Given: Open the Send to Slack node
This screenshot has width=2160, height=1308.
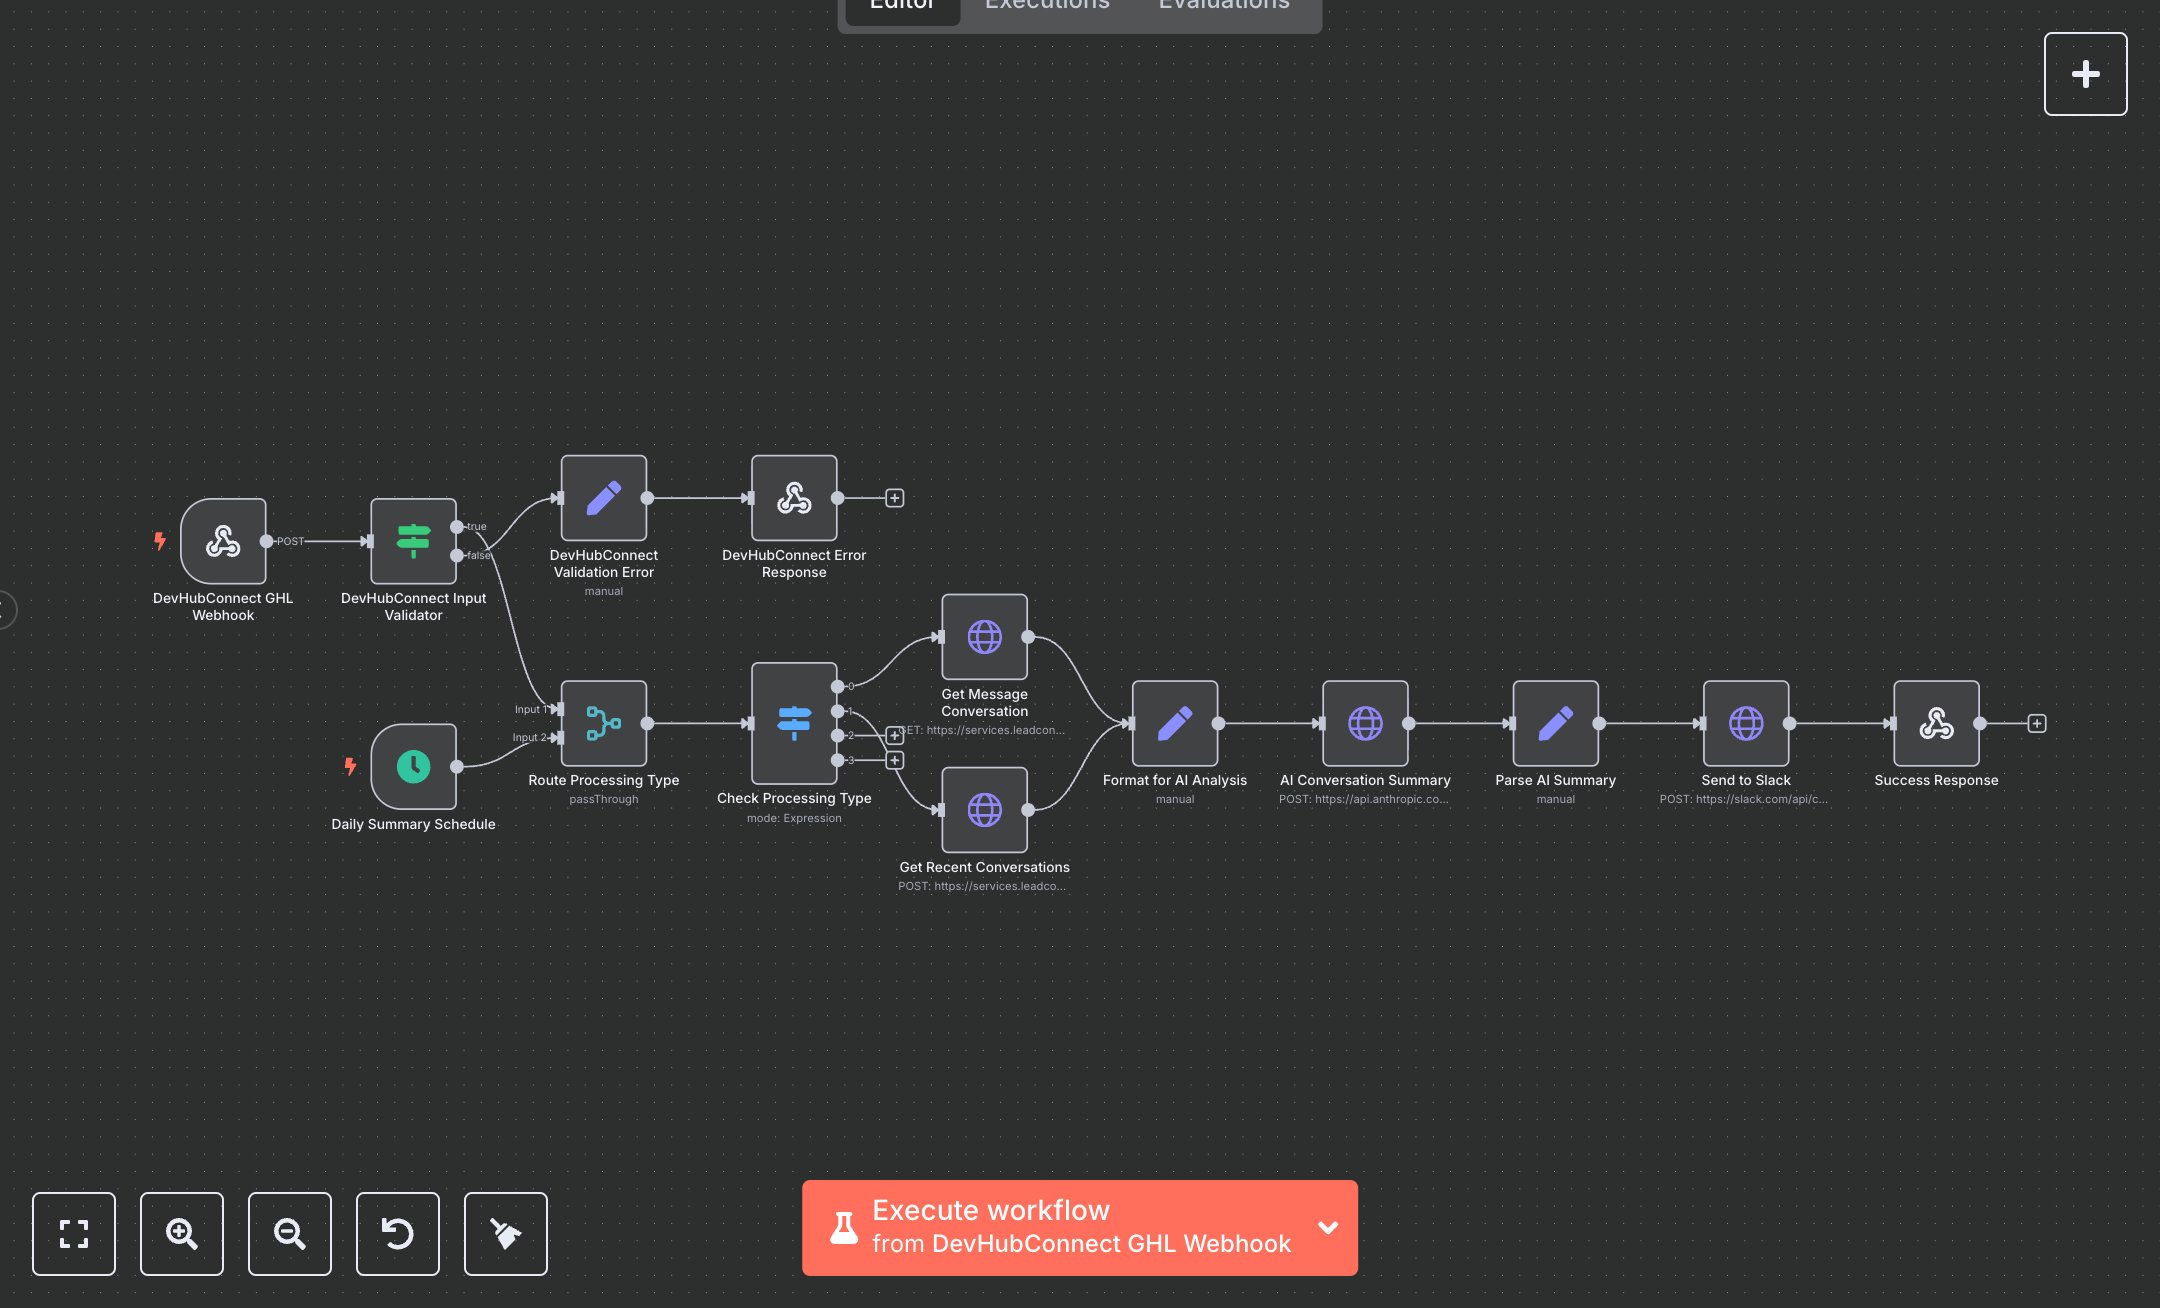Looking at the screenshot, I should coord(1745,723).
